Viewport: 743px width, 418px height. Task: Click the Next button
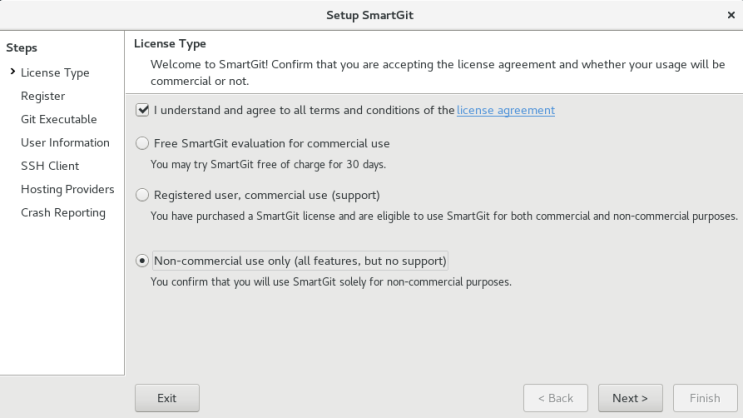630,398
